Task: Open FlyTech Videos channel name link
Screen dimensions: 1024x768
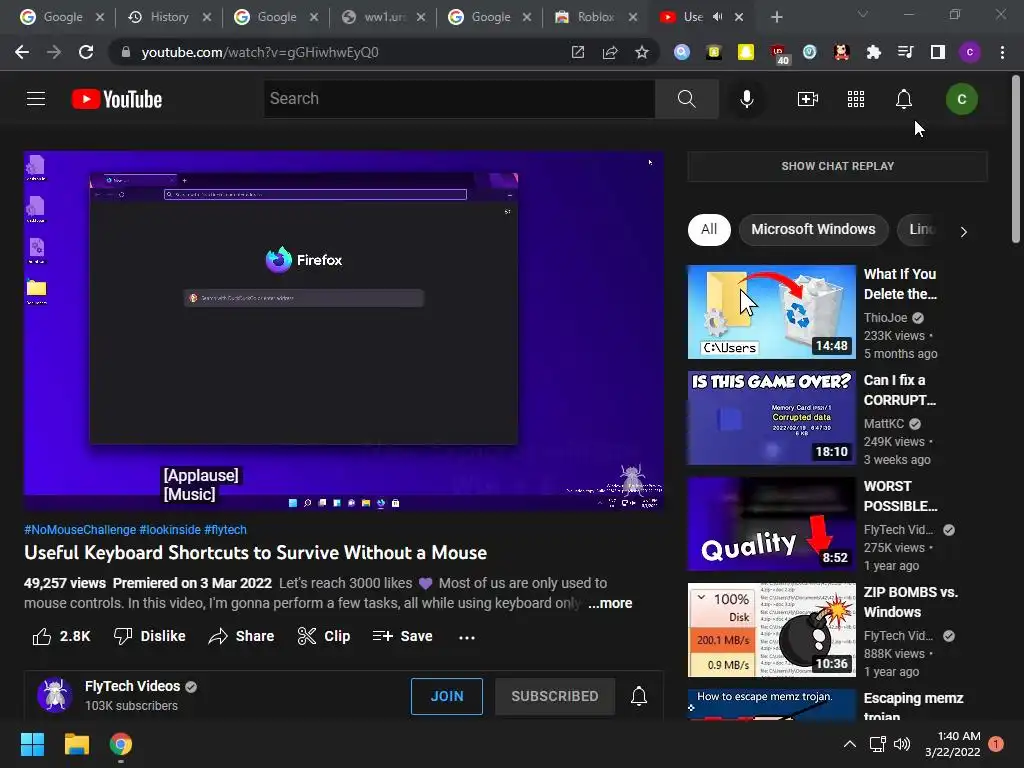Action: pos(133,686)
